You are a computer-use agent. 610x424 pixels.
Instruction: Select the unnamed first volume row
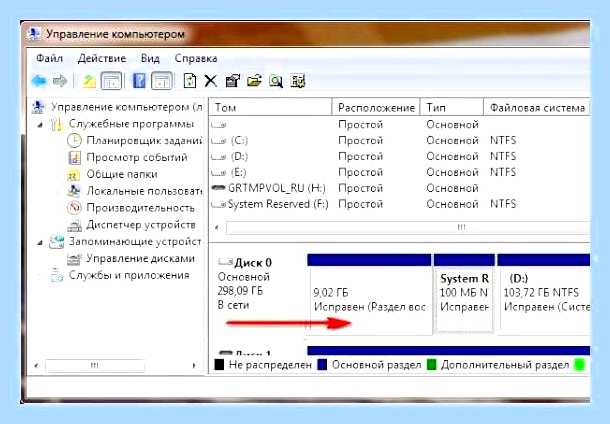[400, 124]
